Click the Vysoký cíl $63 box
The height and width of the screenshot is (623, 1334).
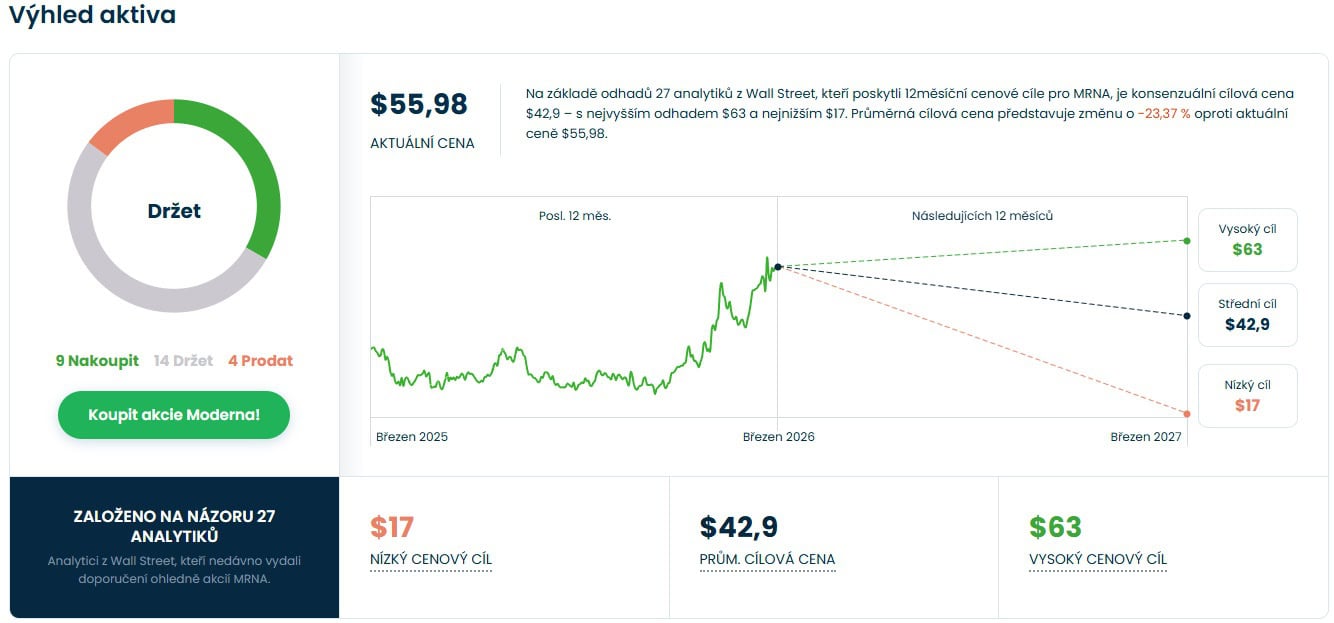pyautogui.click(x=1247, y=240)
